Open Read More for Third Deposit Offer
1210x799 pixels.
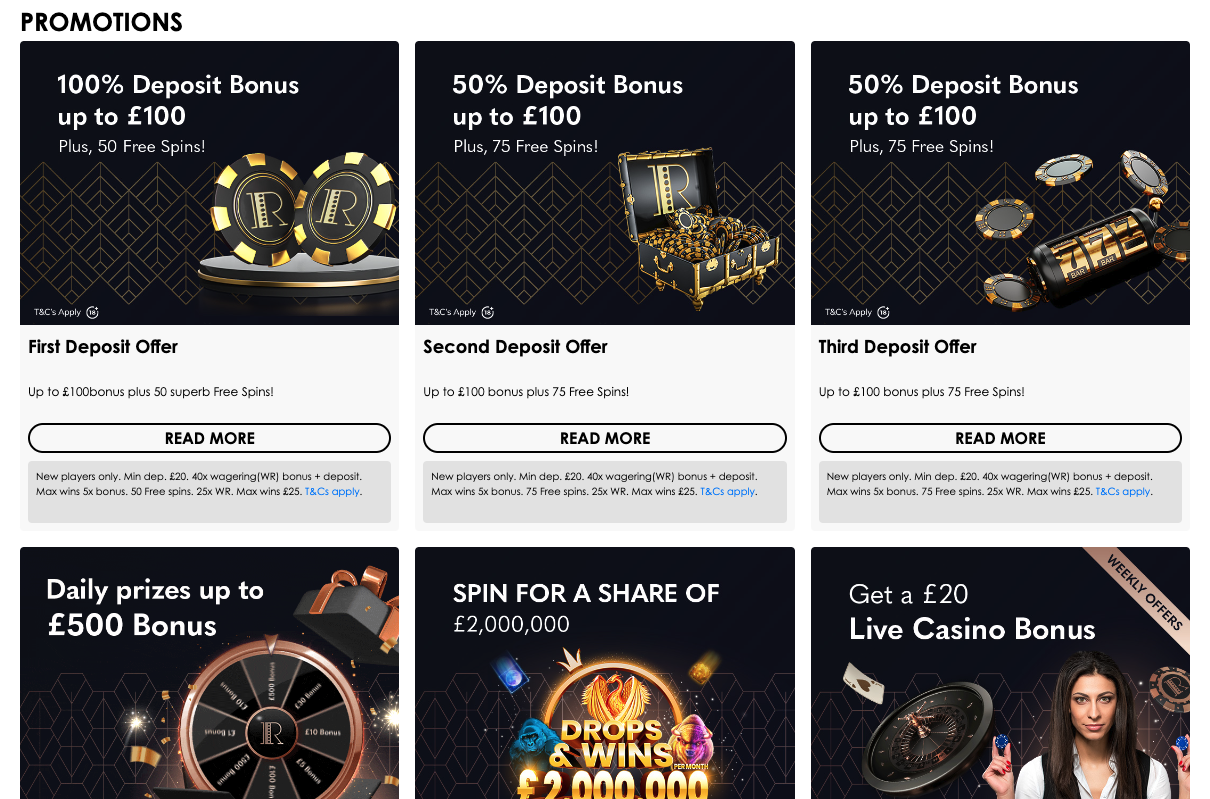click(1000, 438)
